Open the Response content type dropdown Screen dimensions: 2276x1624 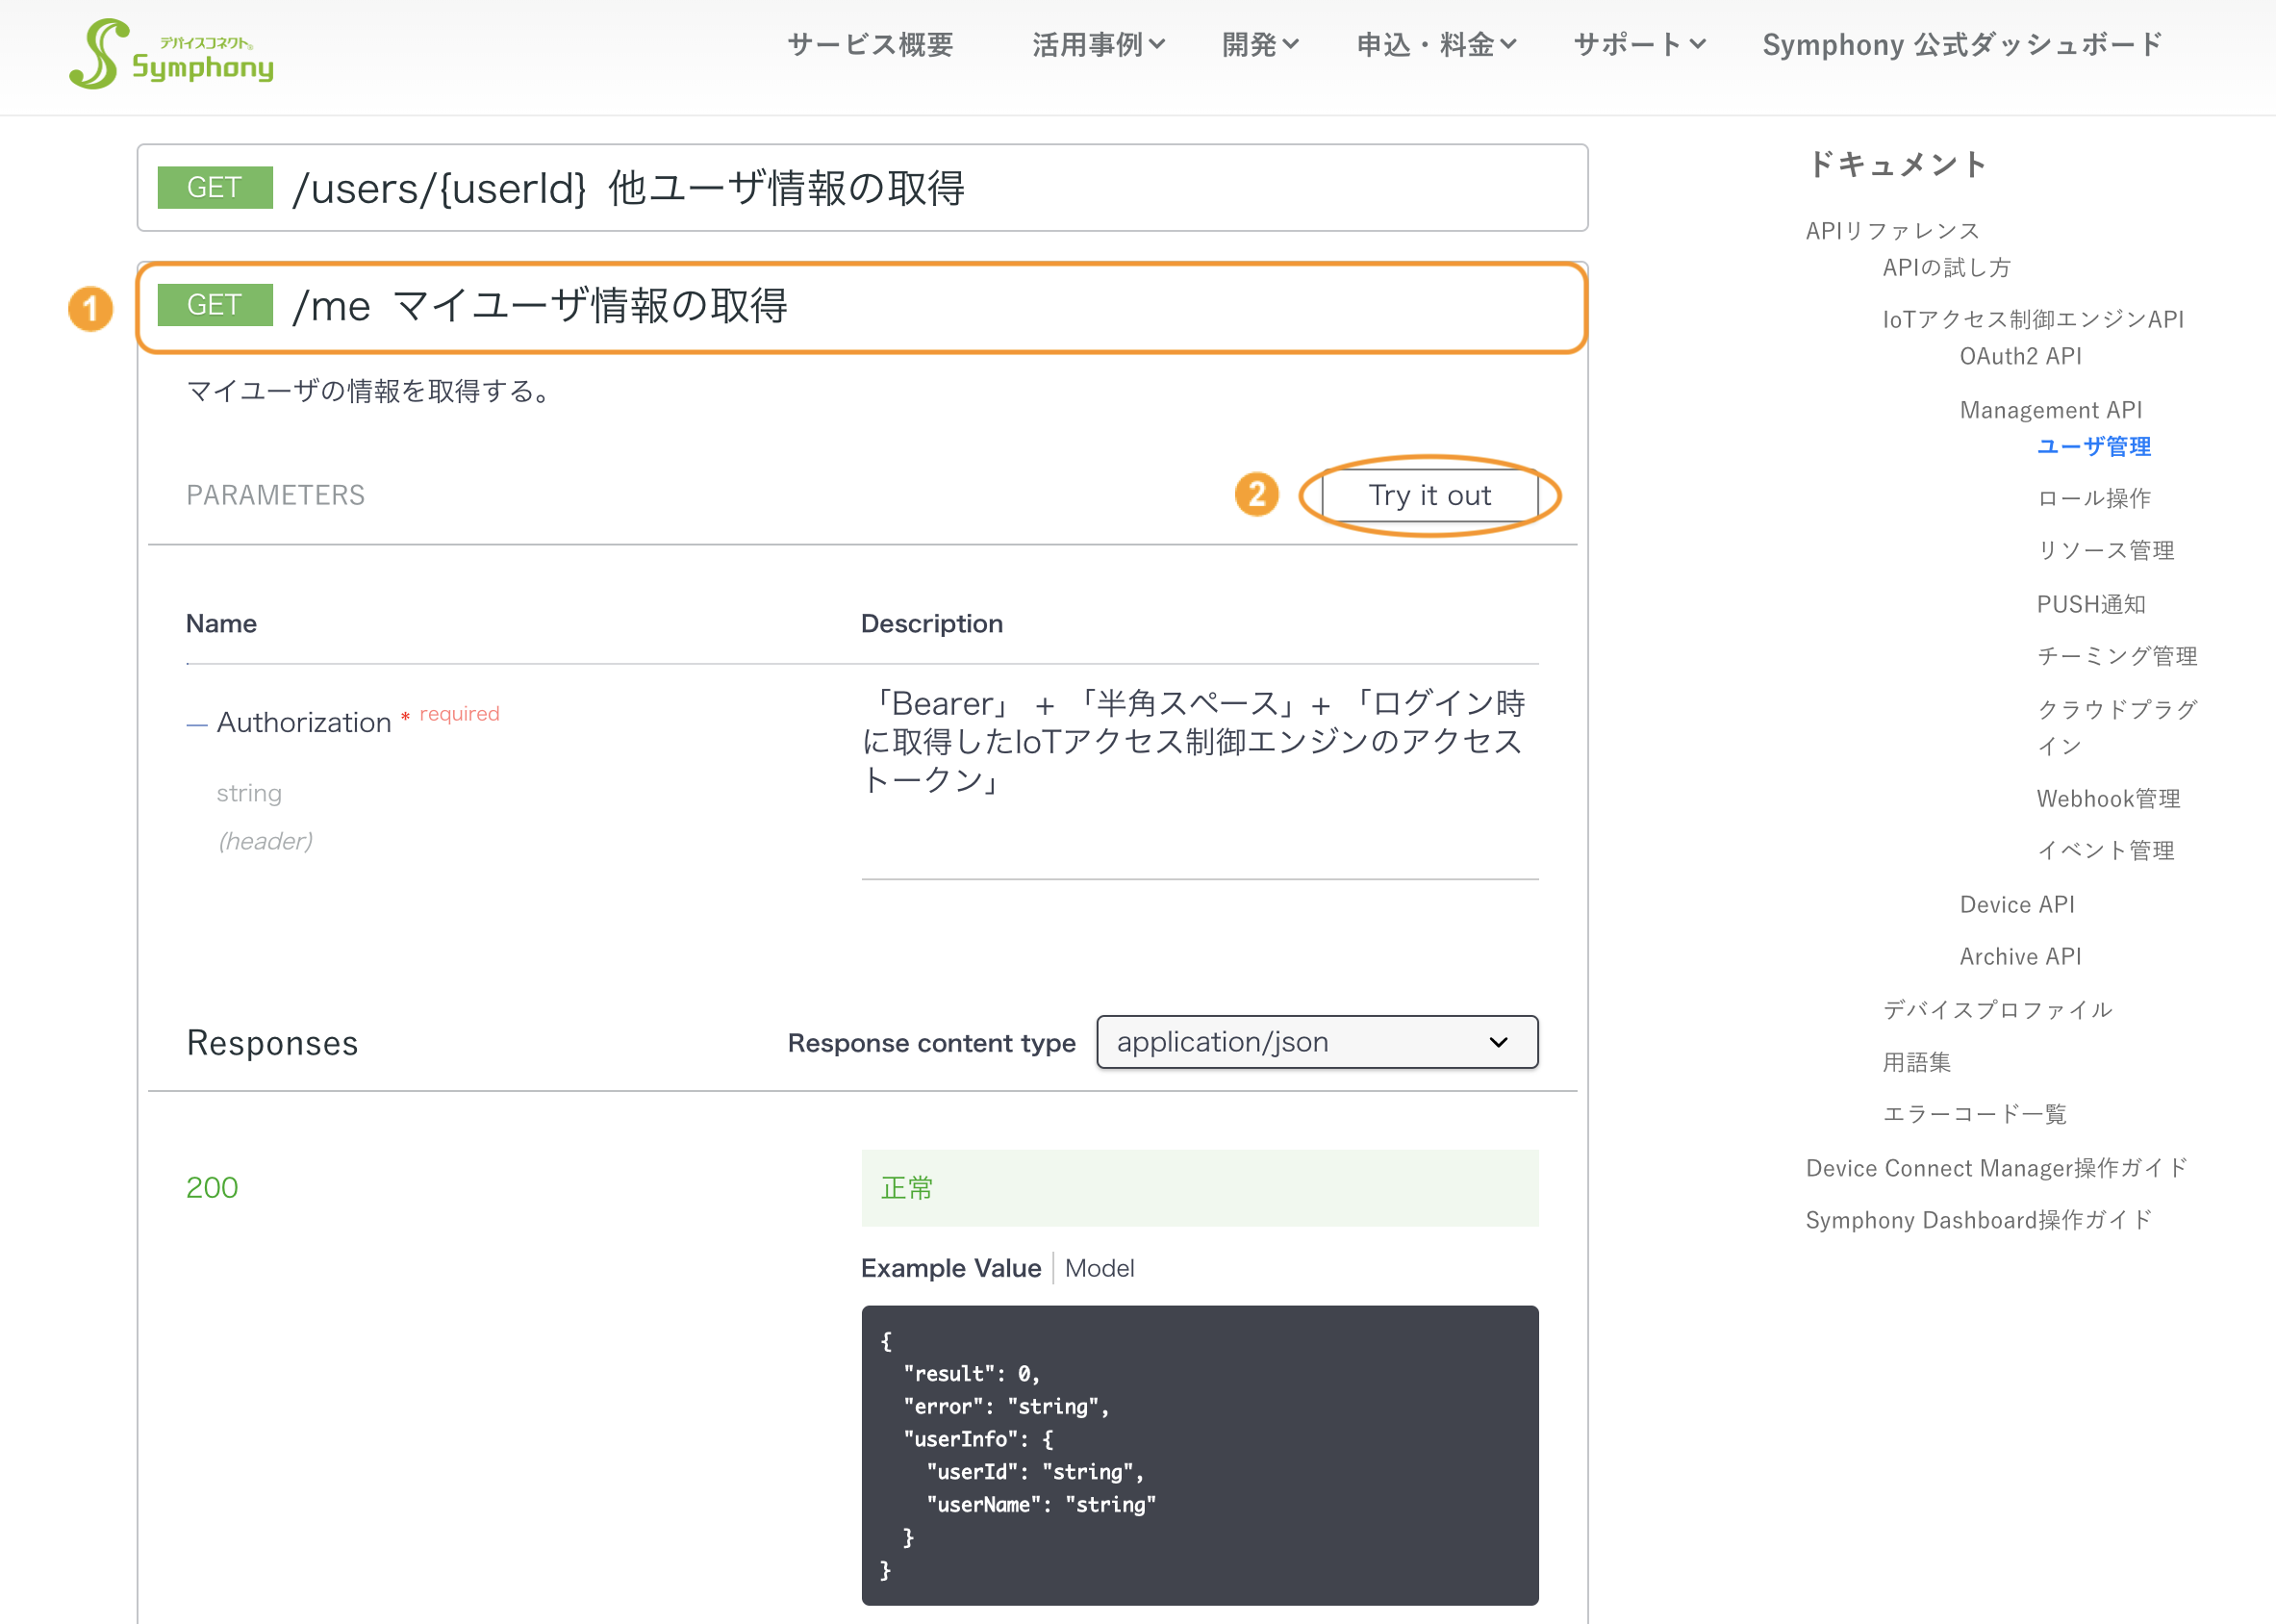1317,1042
